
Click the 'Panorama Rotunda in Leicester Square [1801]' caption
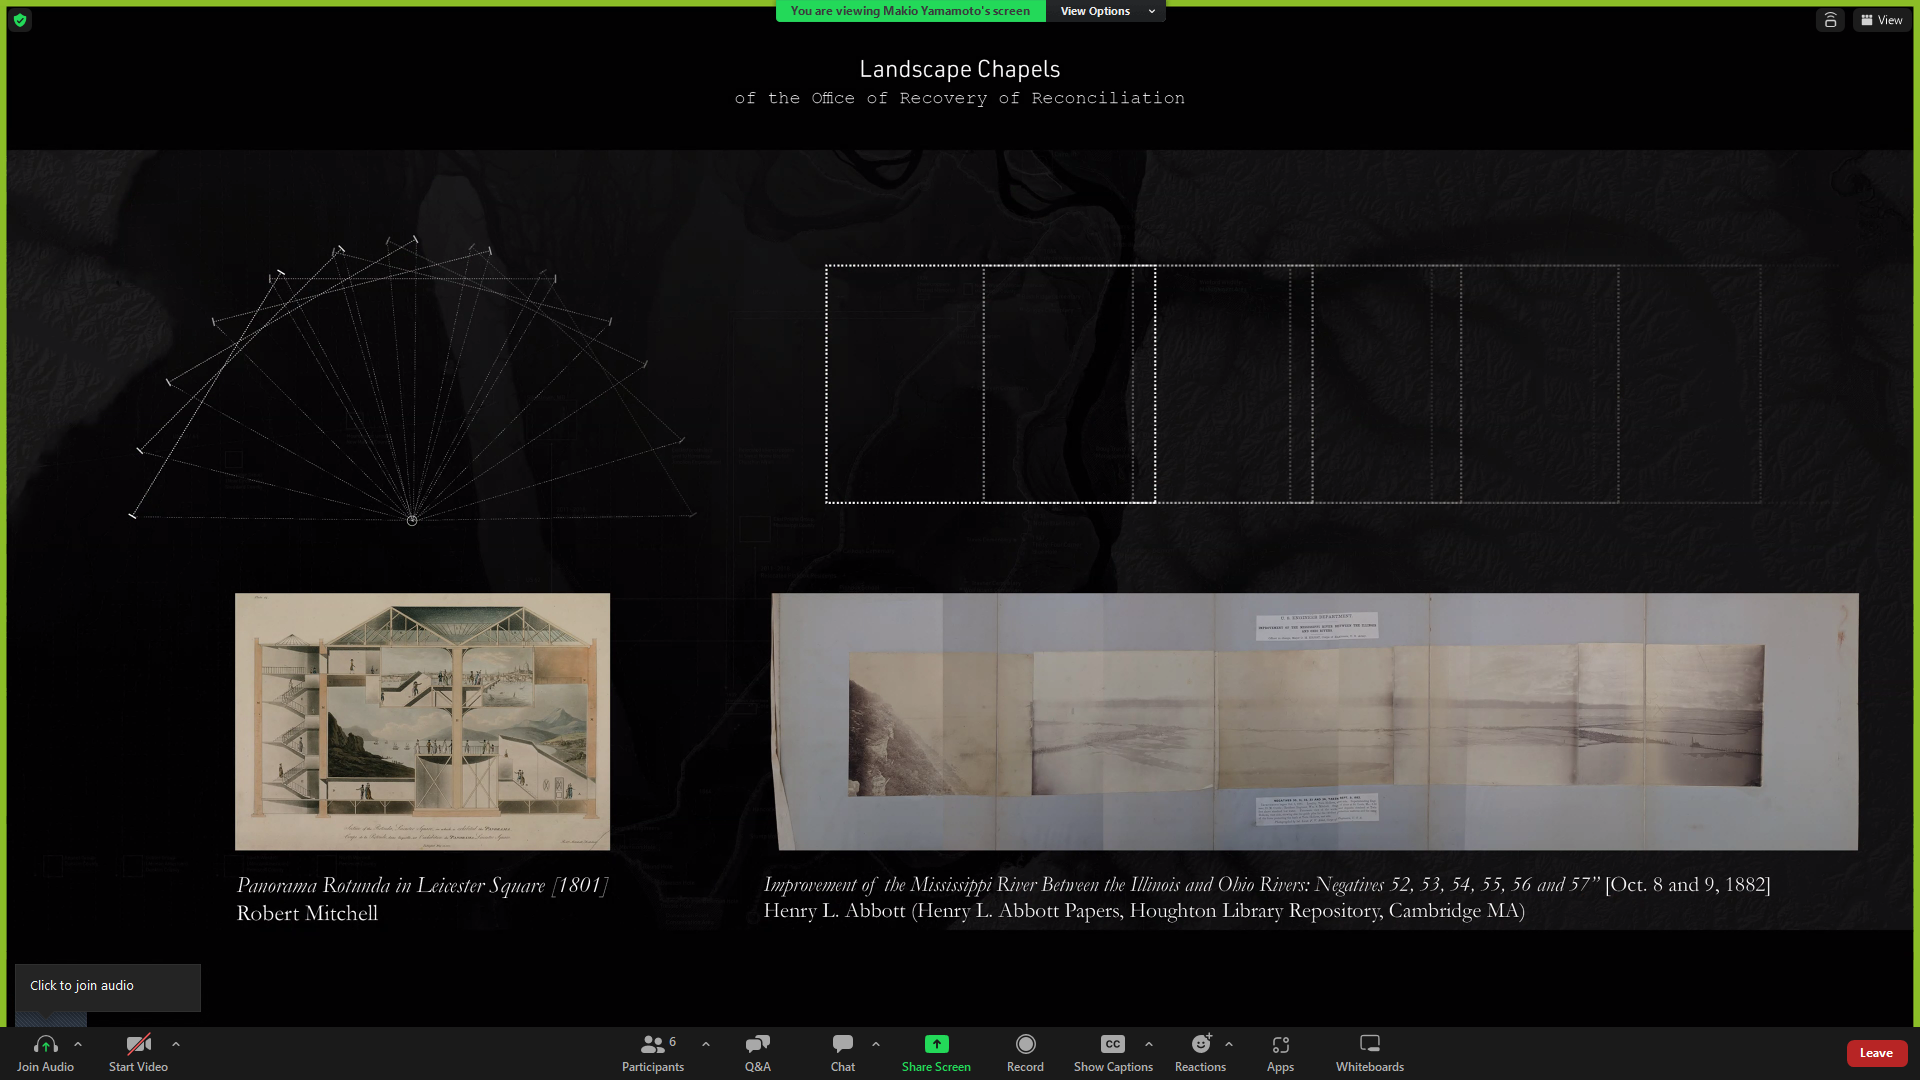tap(422, 885)
